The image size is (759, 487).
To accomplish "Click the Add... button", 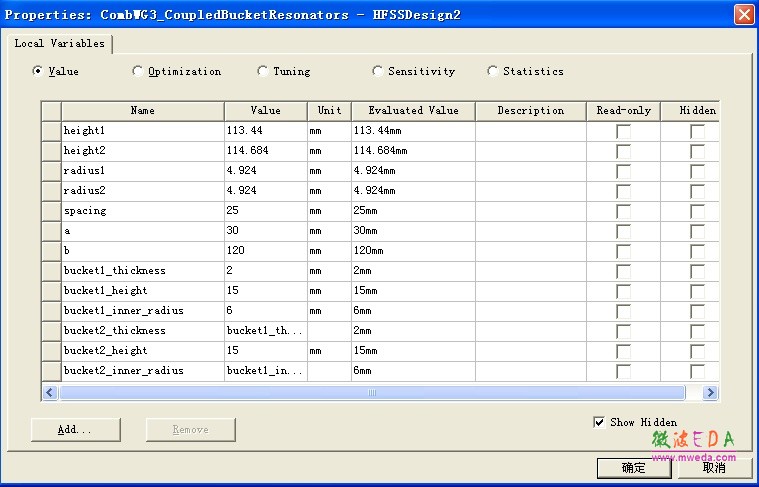I will pyautogui.click(x=76, y=430).
